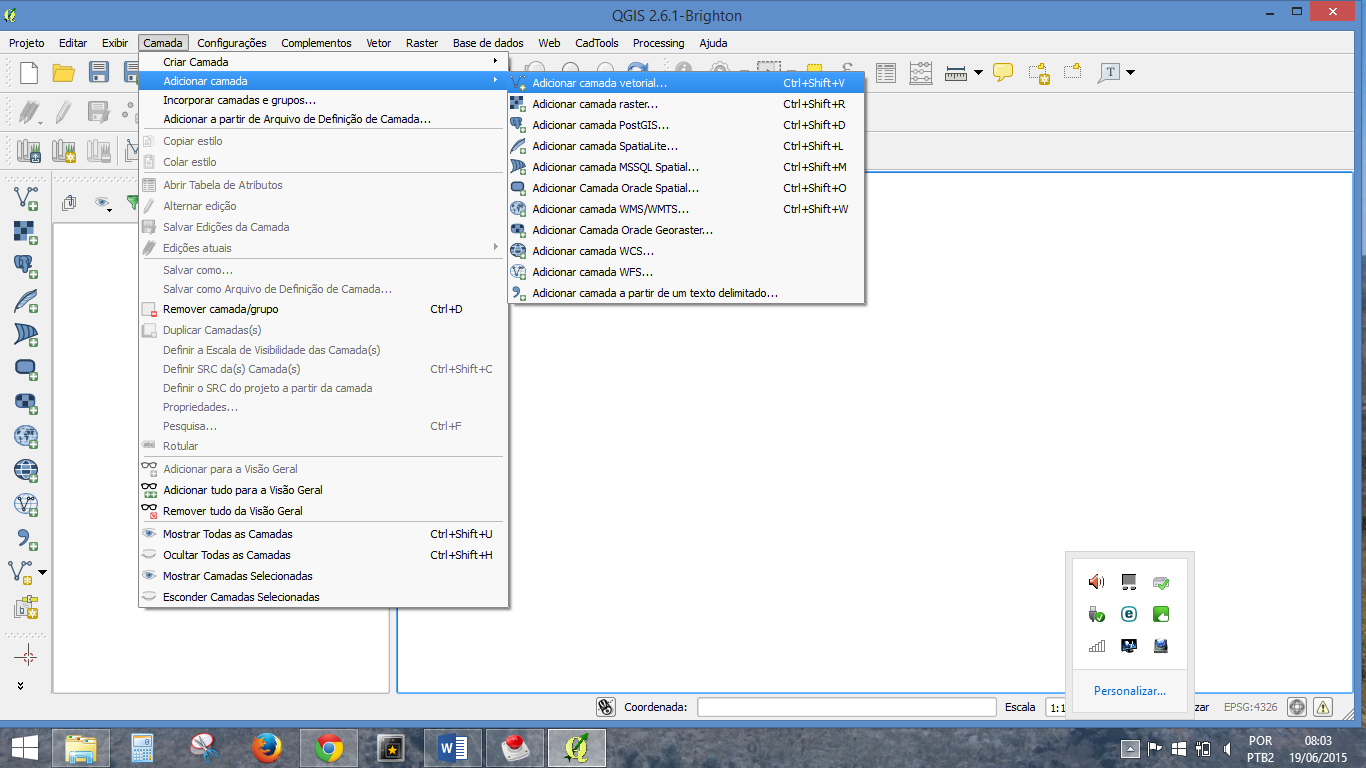Screen dimensions: 1366x768
Task: Add WFS layer icon in sidebar
Action: point(26,504)
